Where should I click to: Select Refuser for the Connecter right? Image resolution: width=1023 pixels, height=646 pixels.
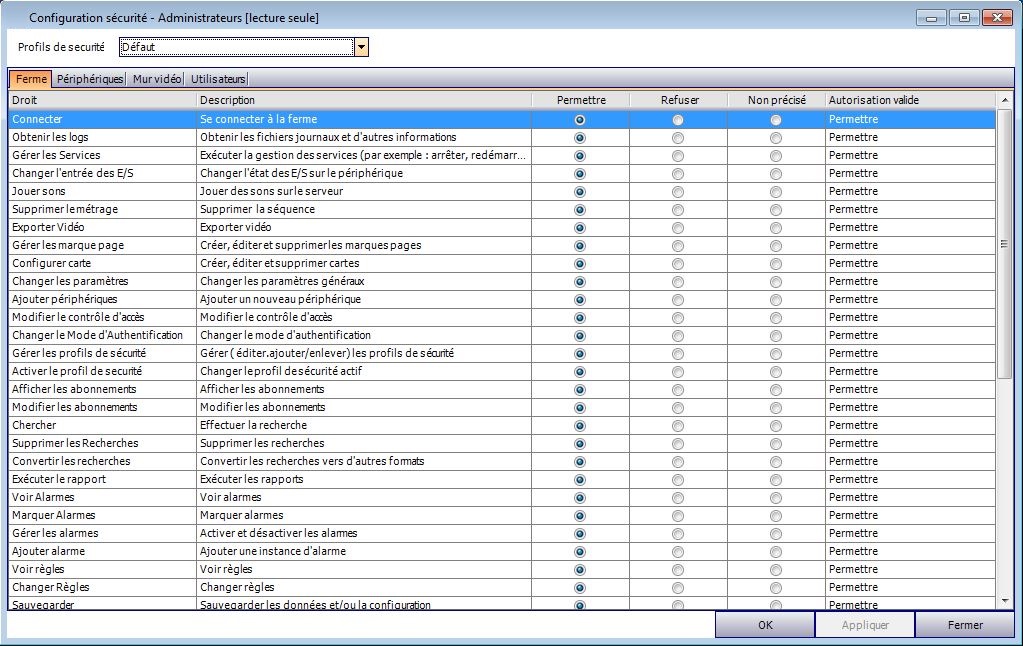point(678,120)
